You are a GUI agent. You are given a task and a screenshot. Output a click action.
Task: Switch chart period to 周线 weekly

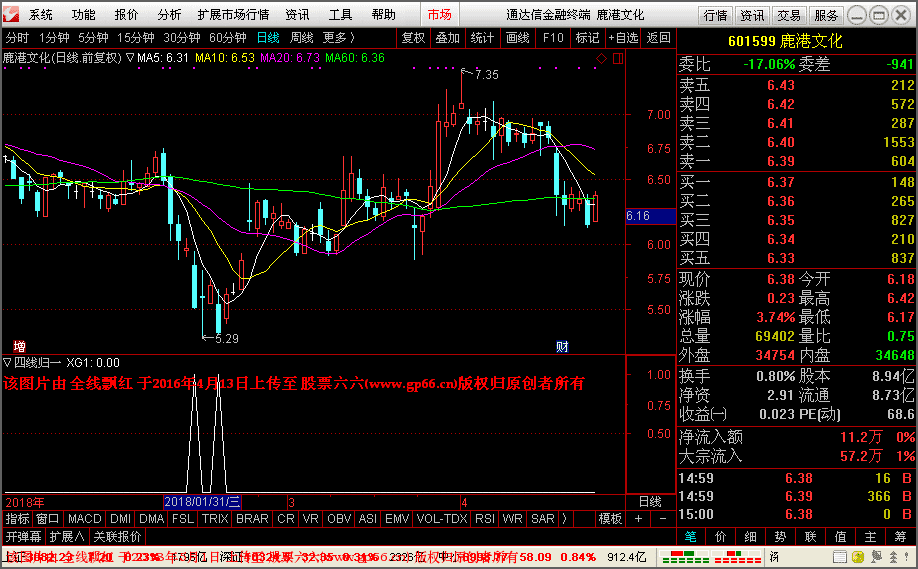pyautogui.click(x=301, y=38)
